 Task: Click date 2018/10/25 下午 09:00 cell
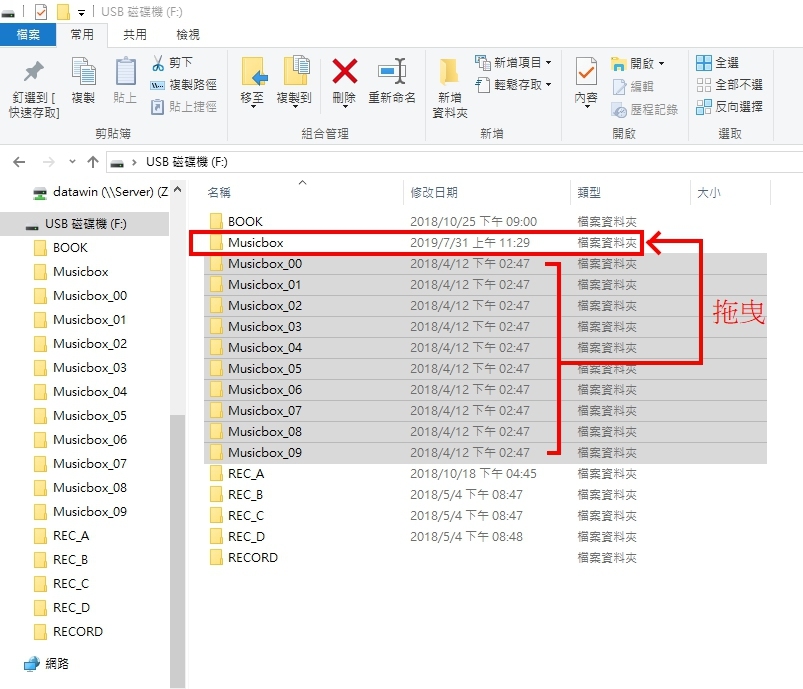(x=473, y=222)
